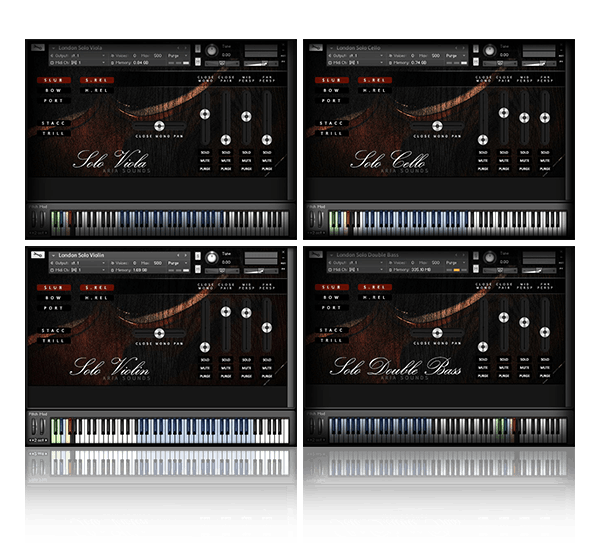Open the Output dropdown in Viola header

(x=103, y=55)
